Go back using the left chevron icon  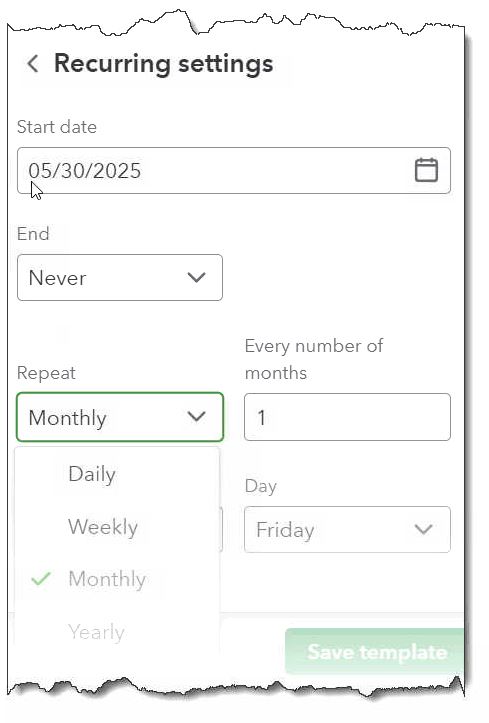[33, 64]
